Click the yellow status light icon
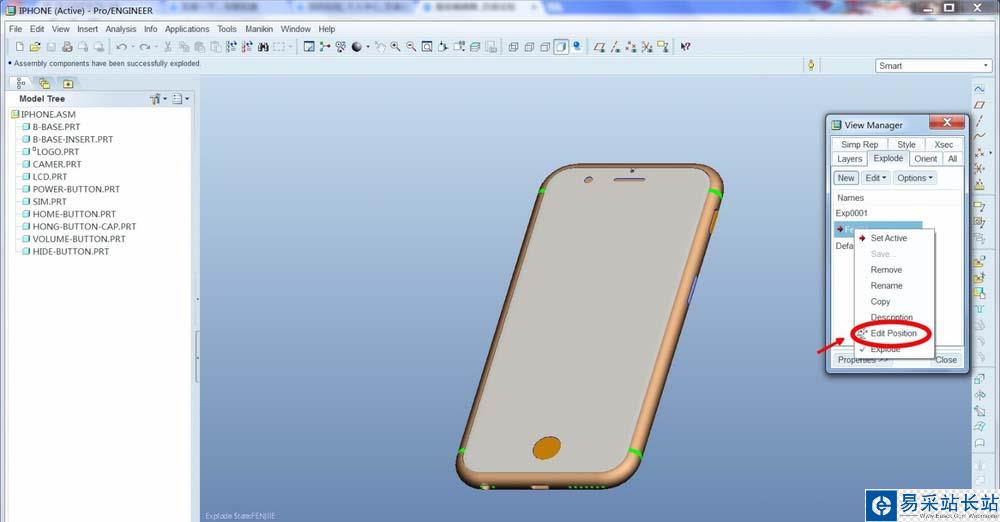Viewport: 1000px width, 522px height. pos(811,65)
